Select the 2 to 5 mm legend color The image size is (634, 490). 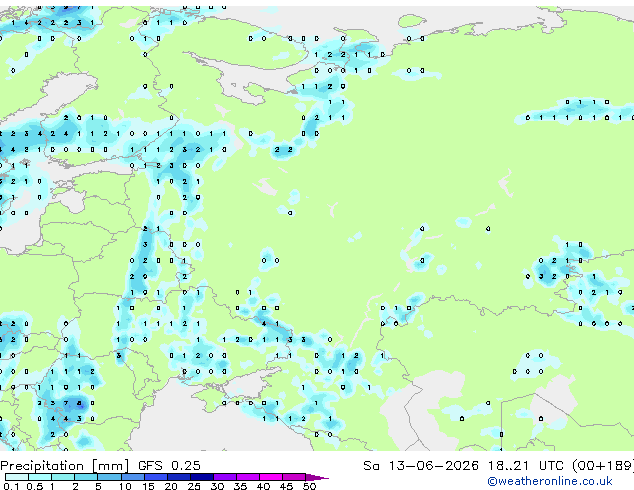86,477
